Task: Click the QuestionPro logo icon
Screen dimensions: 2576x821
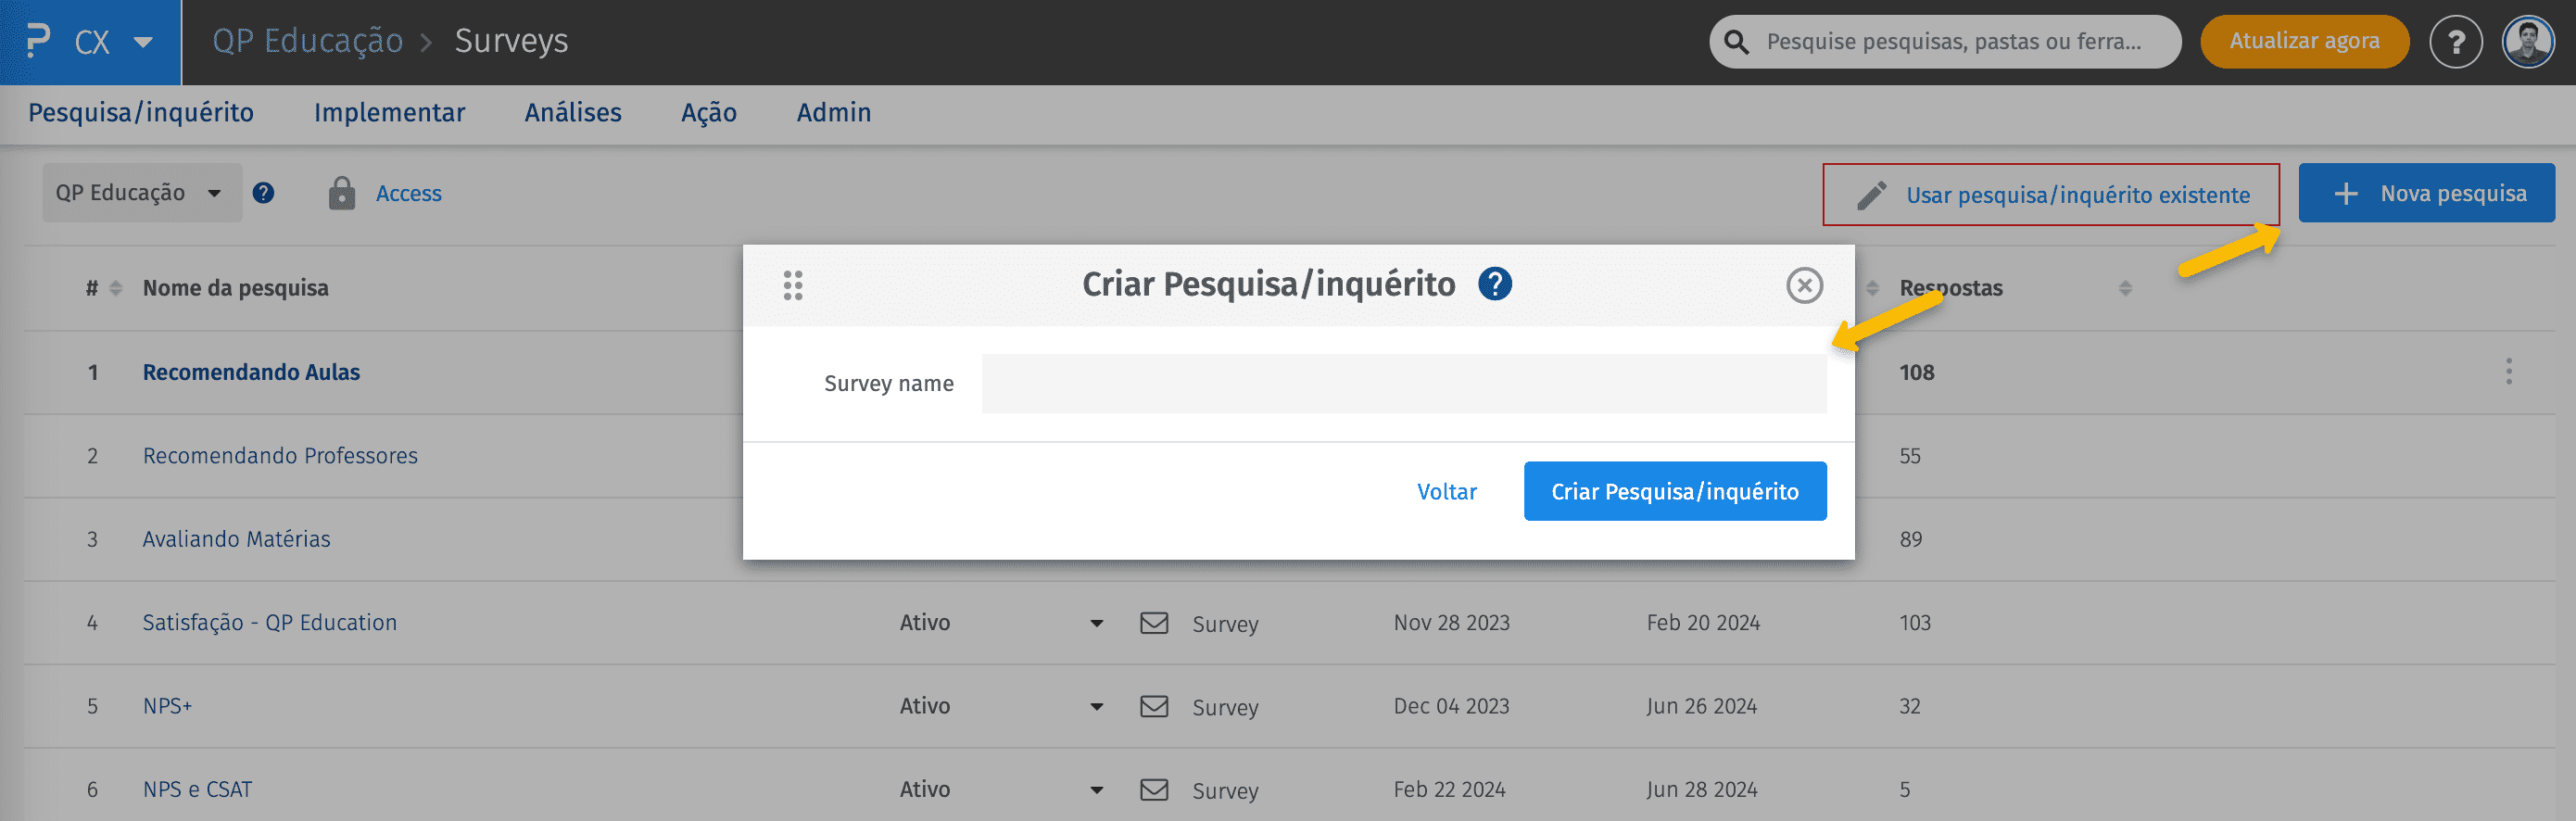Action: click(x=38, y=41)
